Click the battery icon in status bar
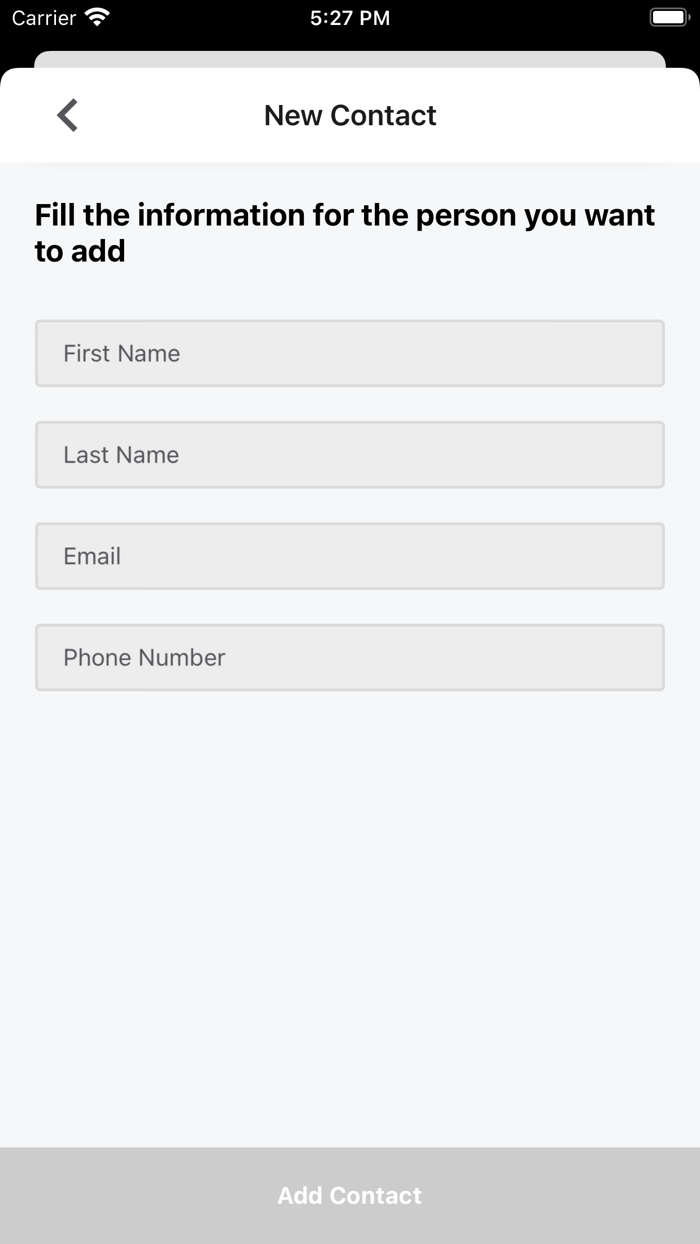This screenshot has width=700, height=1244. [x=669, y=17]
